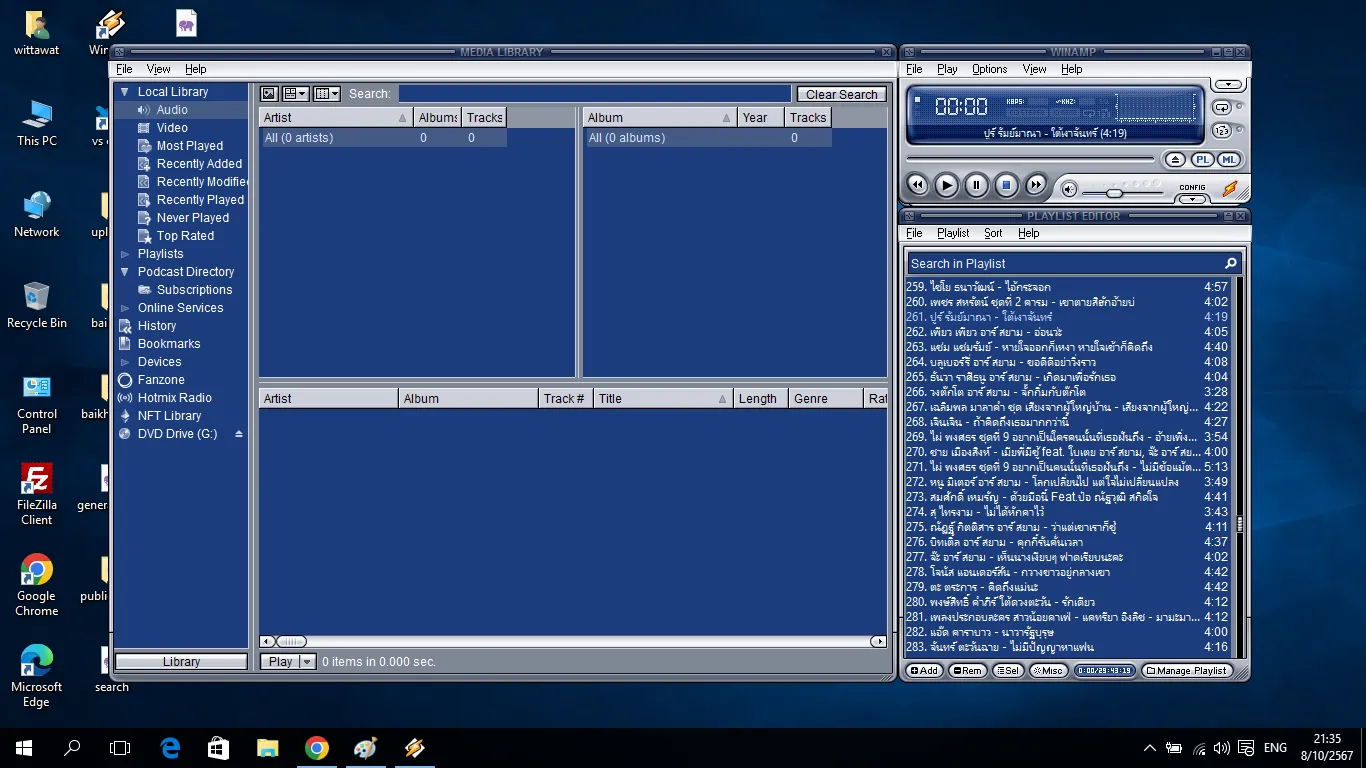Select playlist track 283 (4:16)
This screenshot has height=768, width=1366.
coord(1067,647)
